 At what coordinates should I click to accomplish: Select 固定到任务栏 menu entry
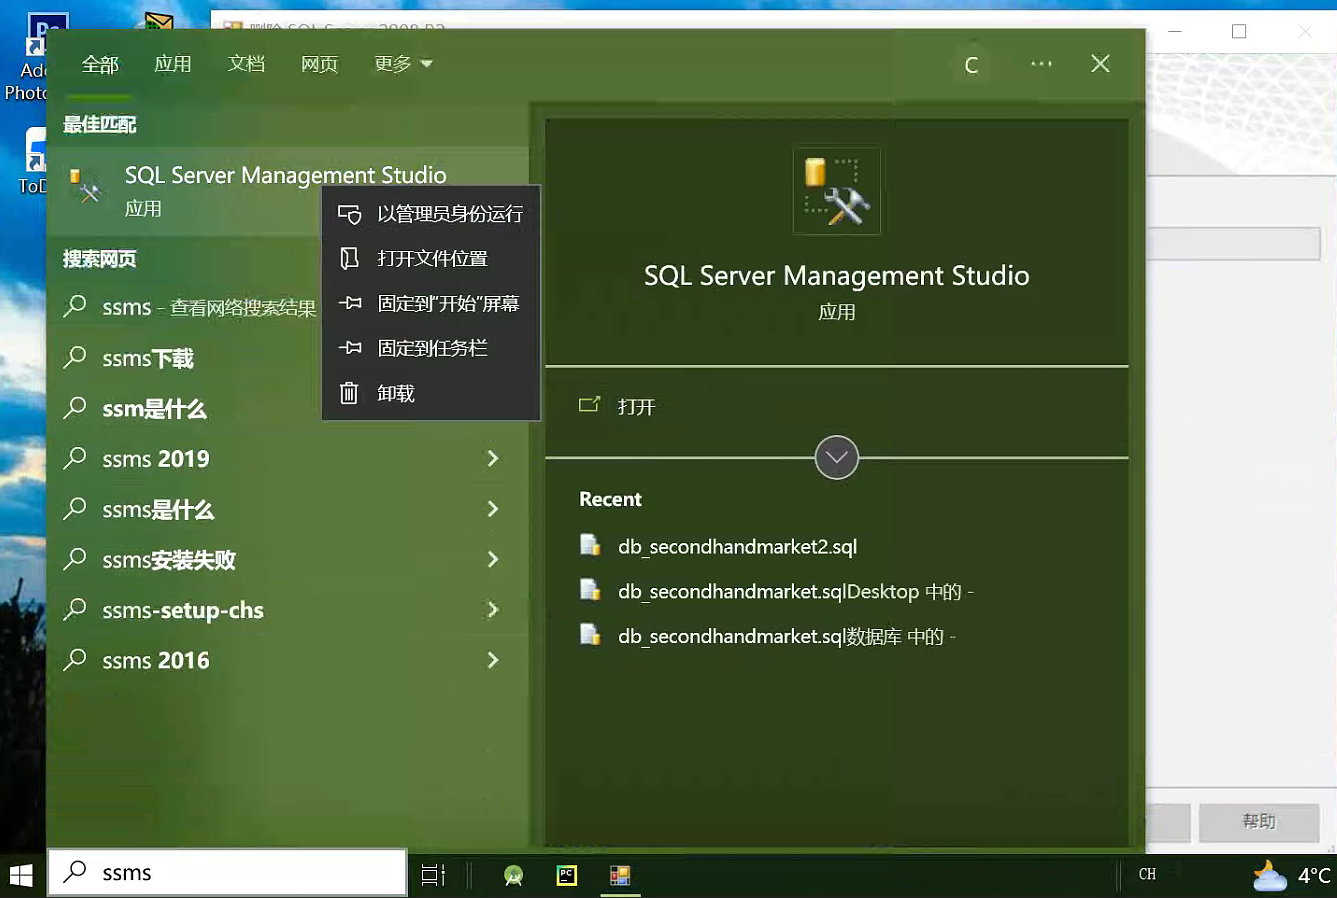[x=431, y=348]
